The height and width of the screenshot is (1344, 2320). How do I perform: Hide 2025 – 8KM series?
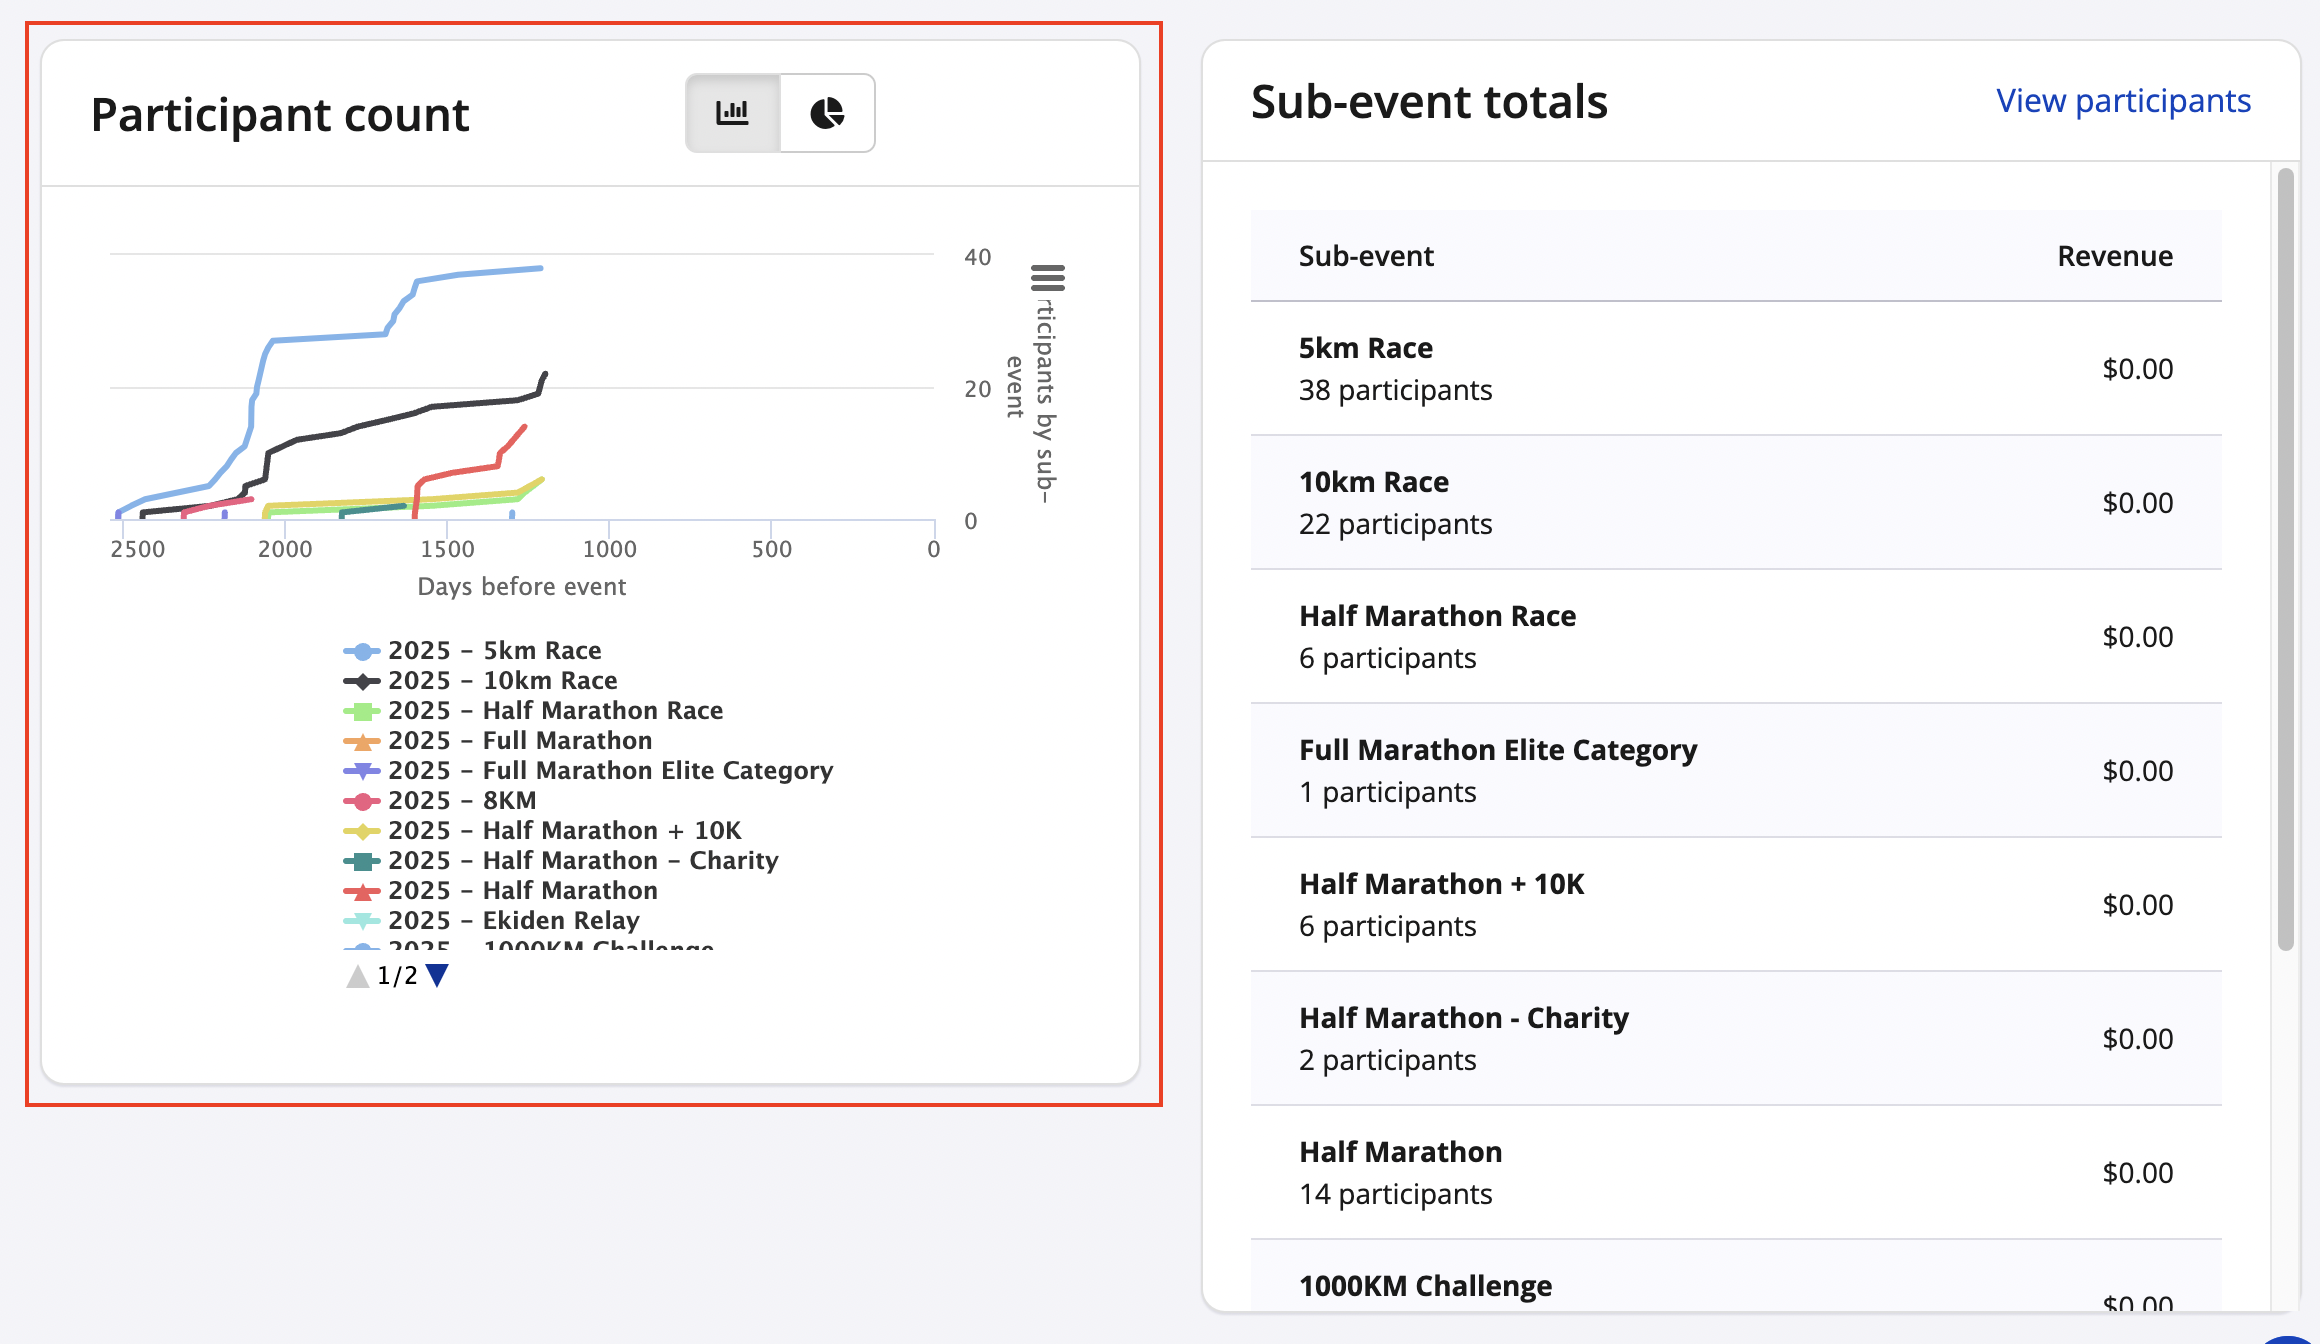click(462, 801)
